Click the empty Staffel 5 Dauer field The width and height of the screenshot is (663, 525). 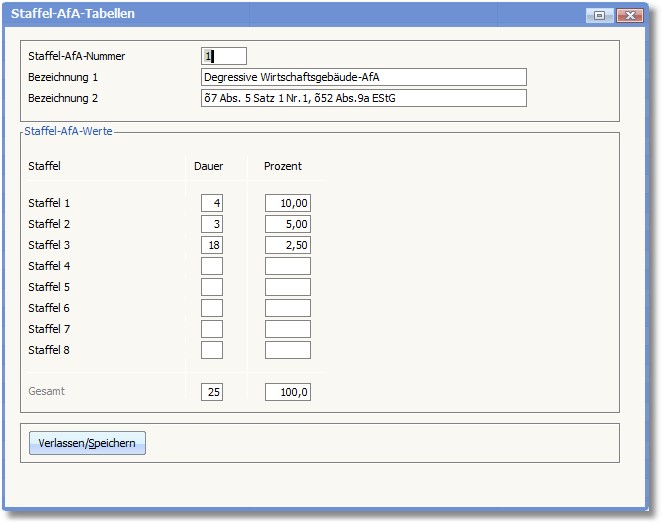click(212, 287)
